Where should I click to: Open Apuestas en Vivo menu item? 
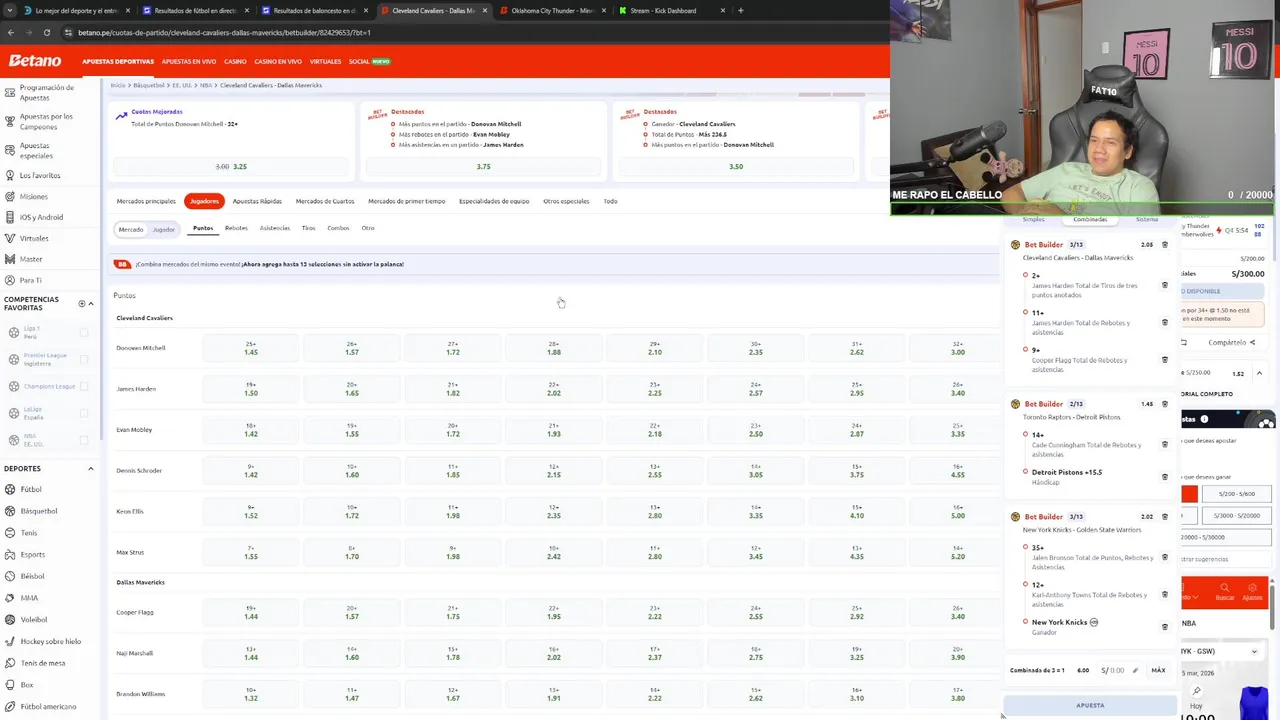pos(189,61)
